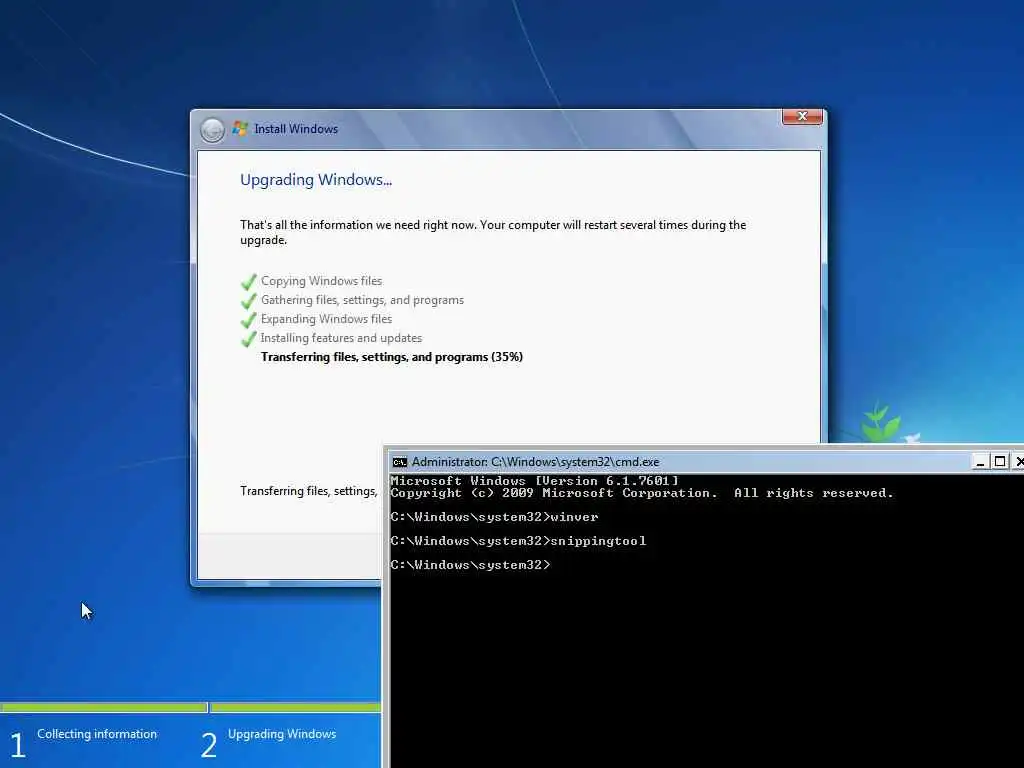This screenshot has width=1024, height=768.
Task: Click the green progress bar above Collecting information
Action: [x=103, y=707]
